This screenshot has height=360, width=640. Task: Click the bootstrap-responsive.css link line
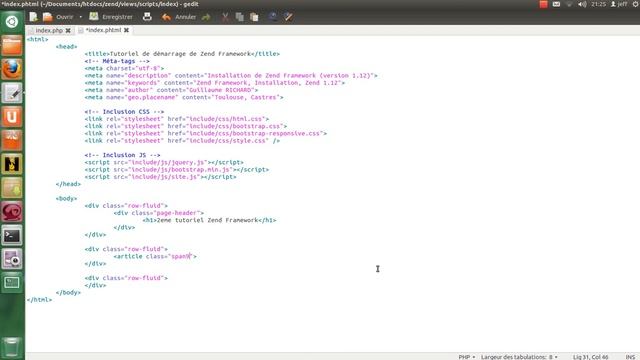tap(206, 133)
